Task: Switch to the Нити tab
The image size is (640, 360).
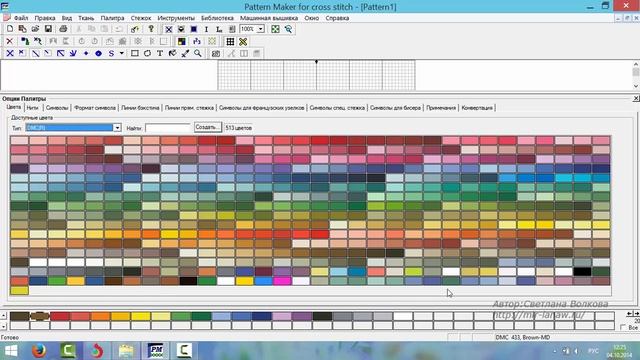Action: pos(32,108)
